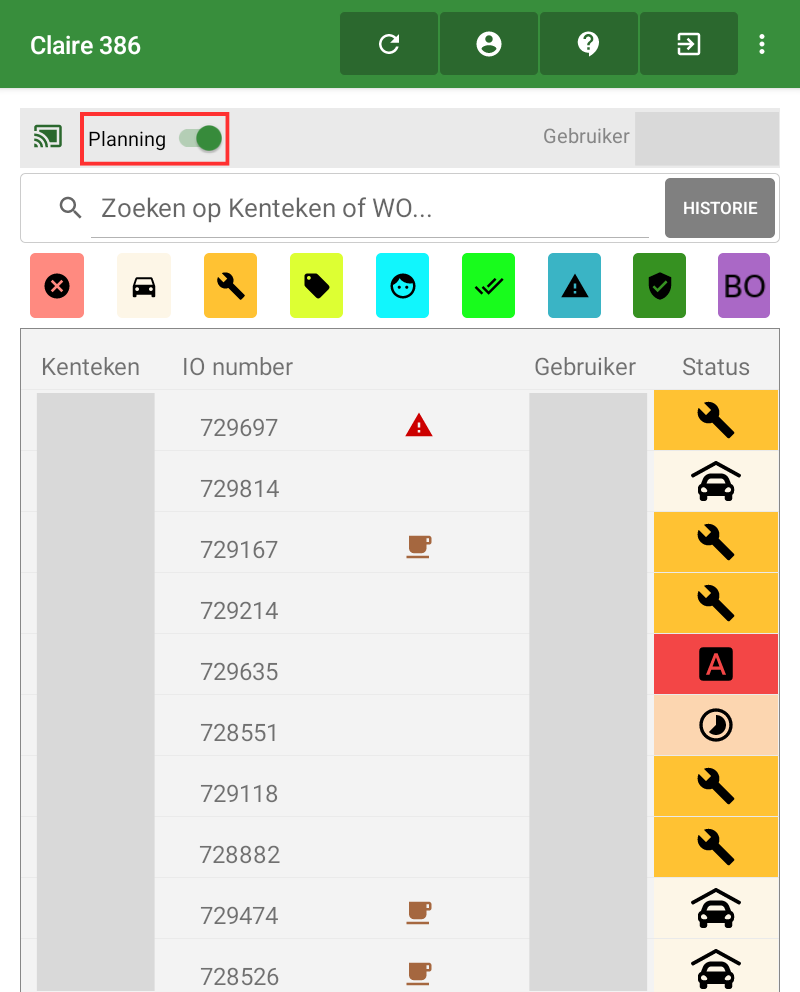Click the red warning icon on 729697

[x=418, y=427]
